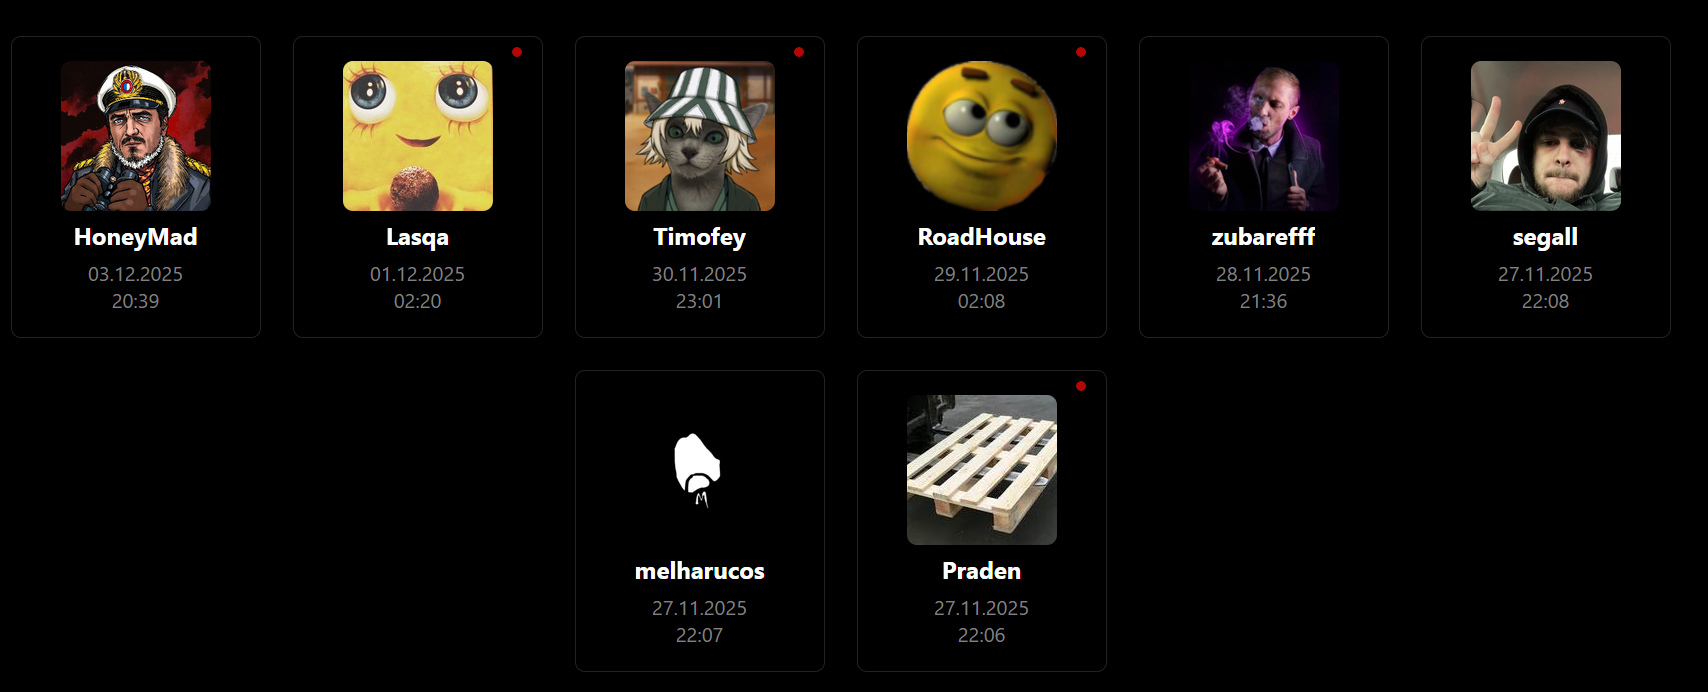Select the Lasqa username label
This screenshot has height=692, width=1708.
pos(418,238)
